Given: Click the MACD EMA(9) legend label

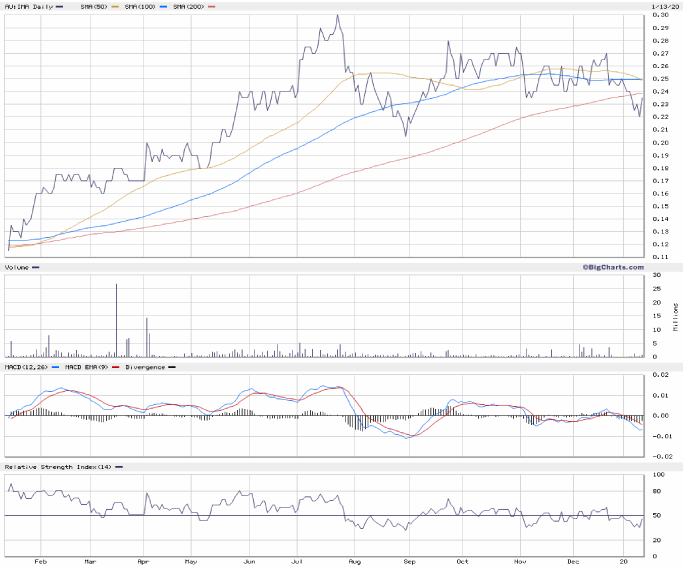Looking at the screenshot, I should click(76, 368).
